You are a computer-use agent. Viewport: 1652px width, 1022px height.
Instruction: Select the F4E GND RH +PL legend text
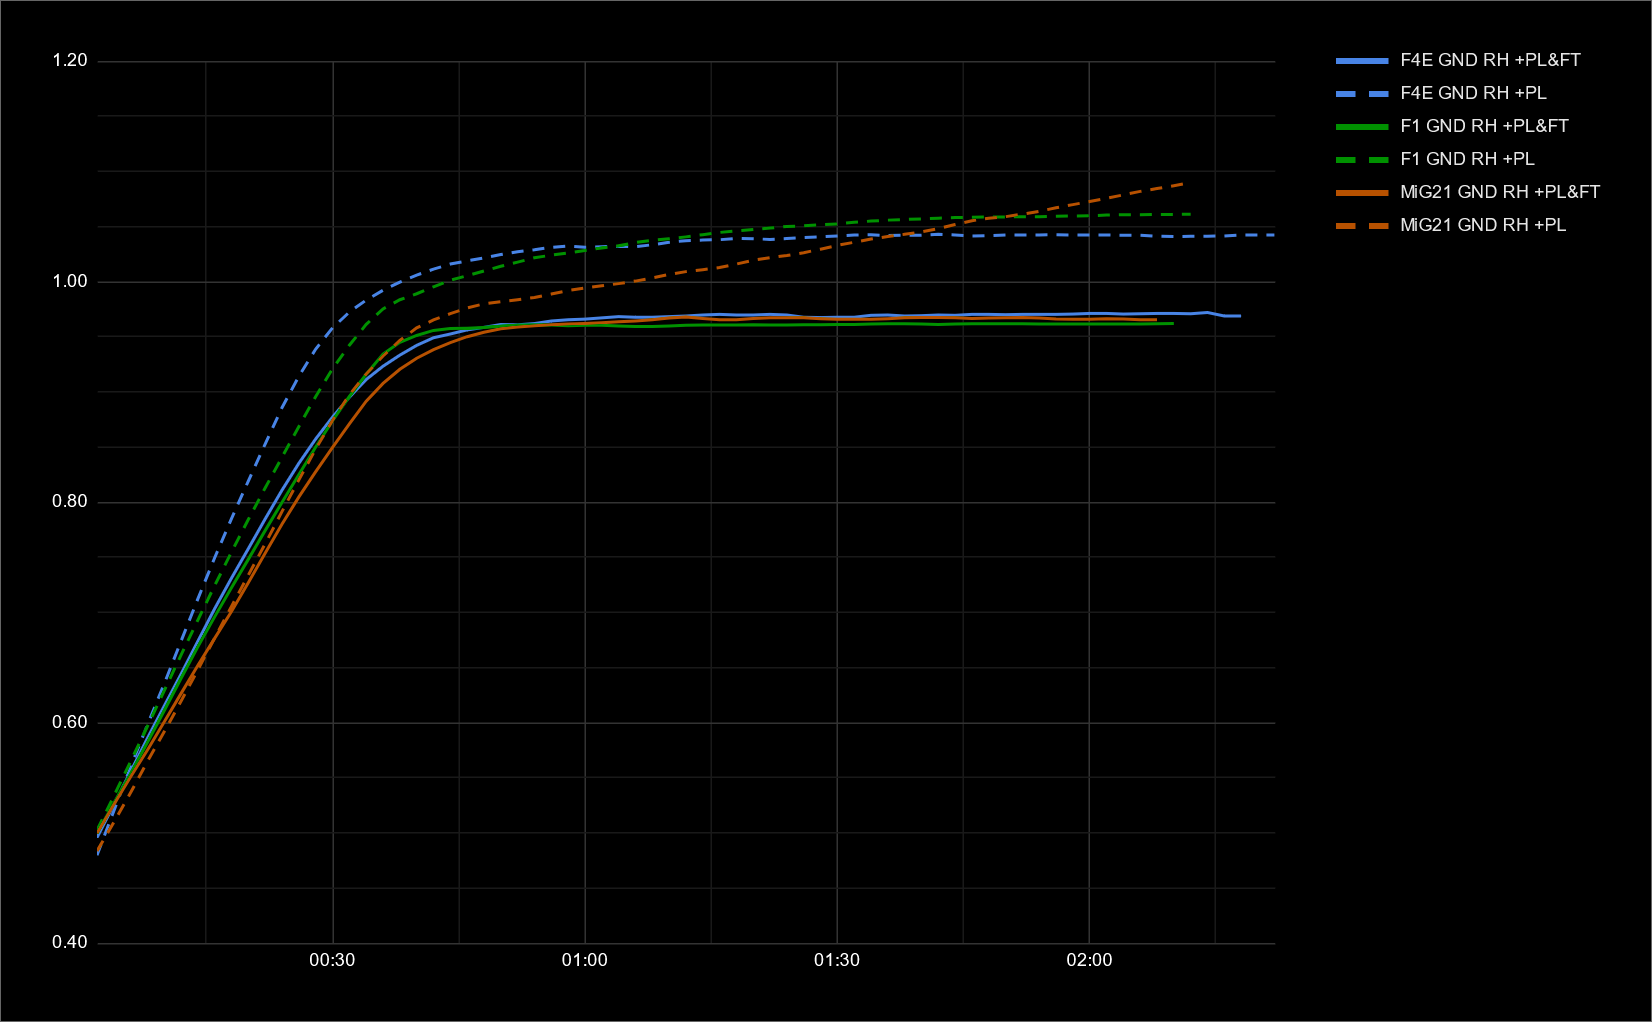tap(1472, 93)
